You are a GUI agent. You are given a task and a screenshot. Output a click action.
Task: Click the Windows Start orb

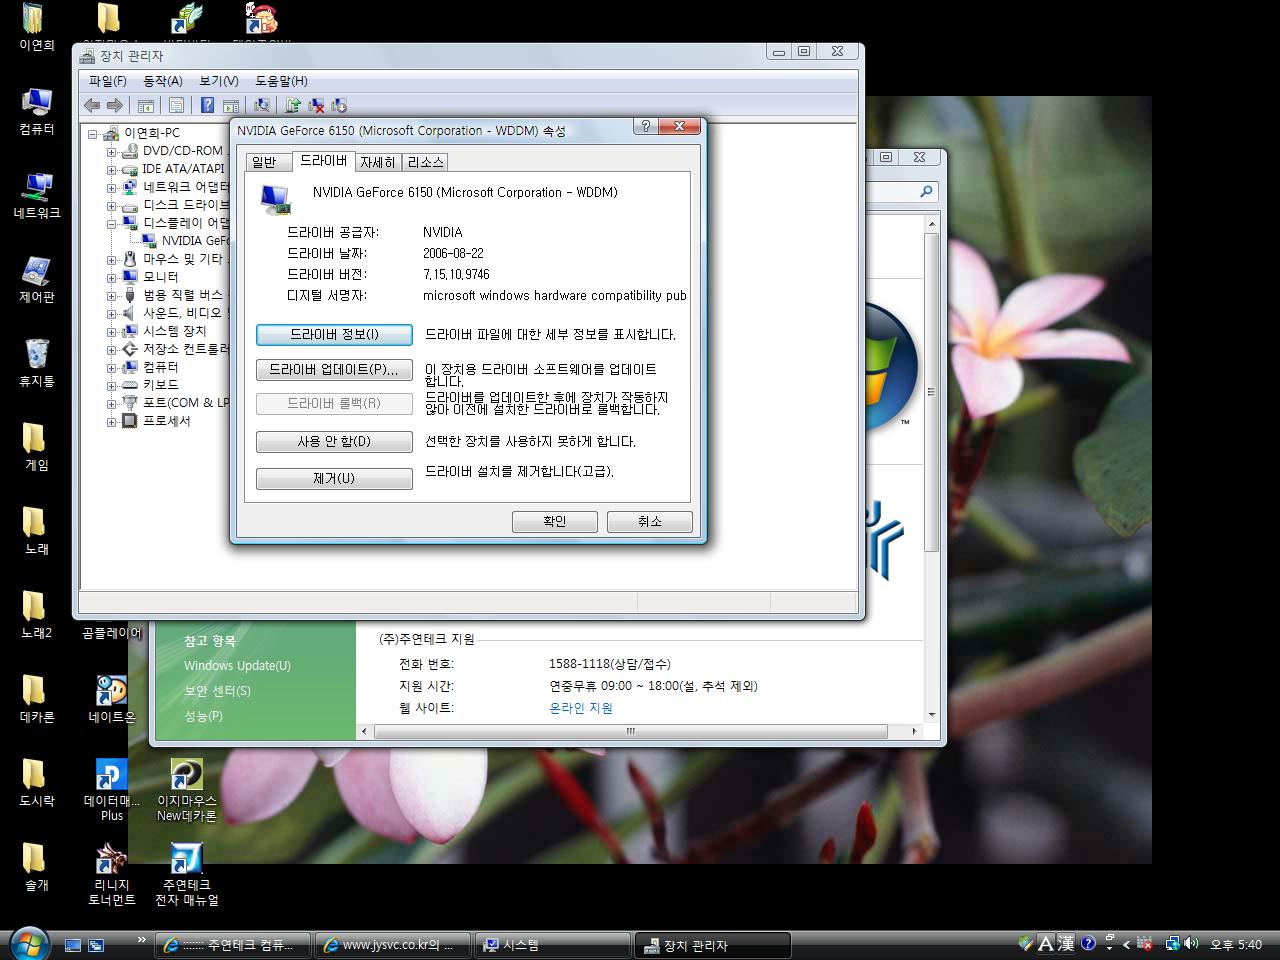27,943
